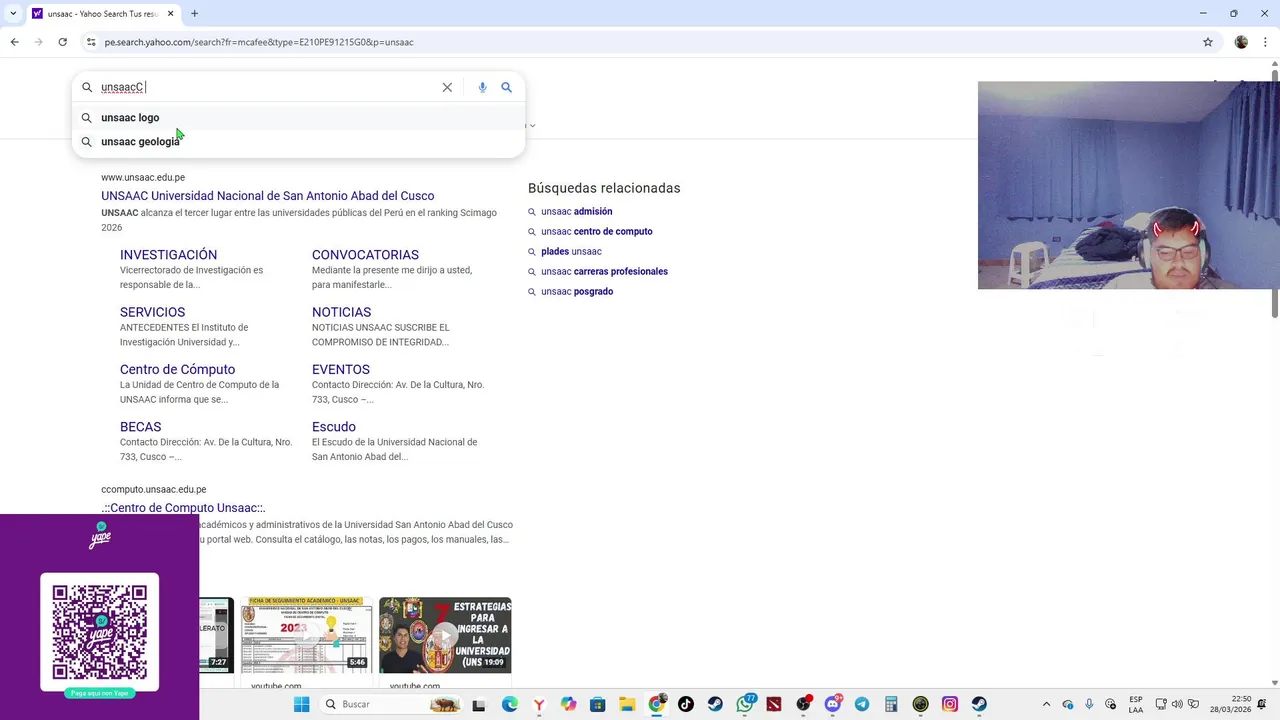
Task: Select the Yahoo Search browser tab
Action: point(103,14)
